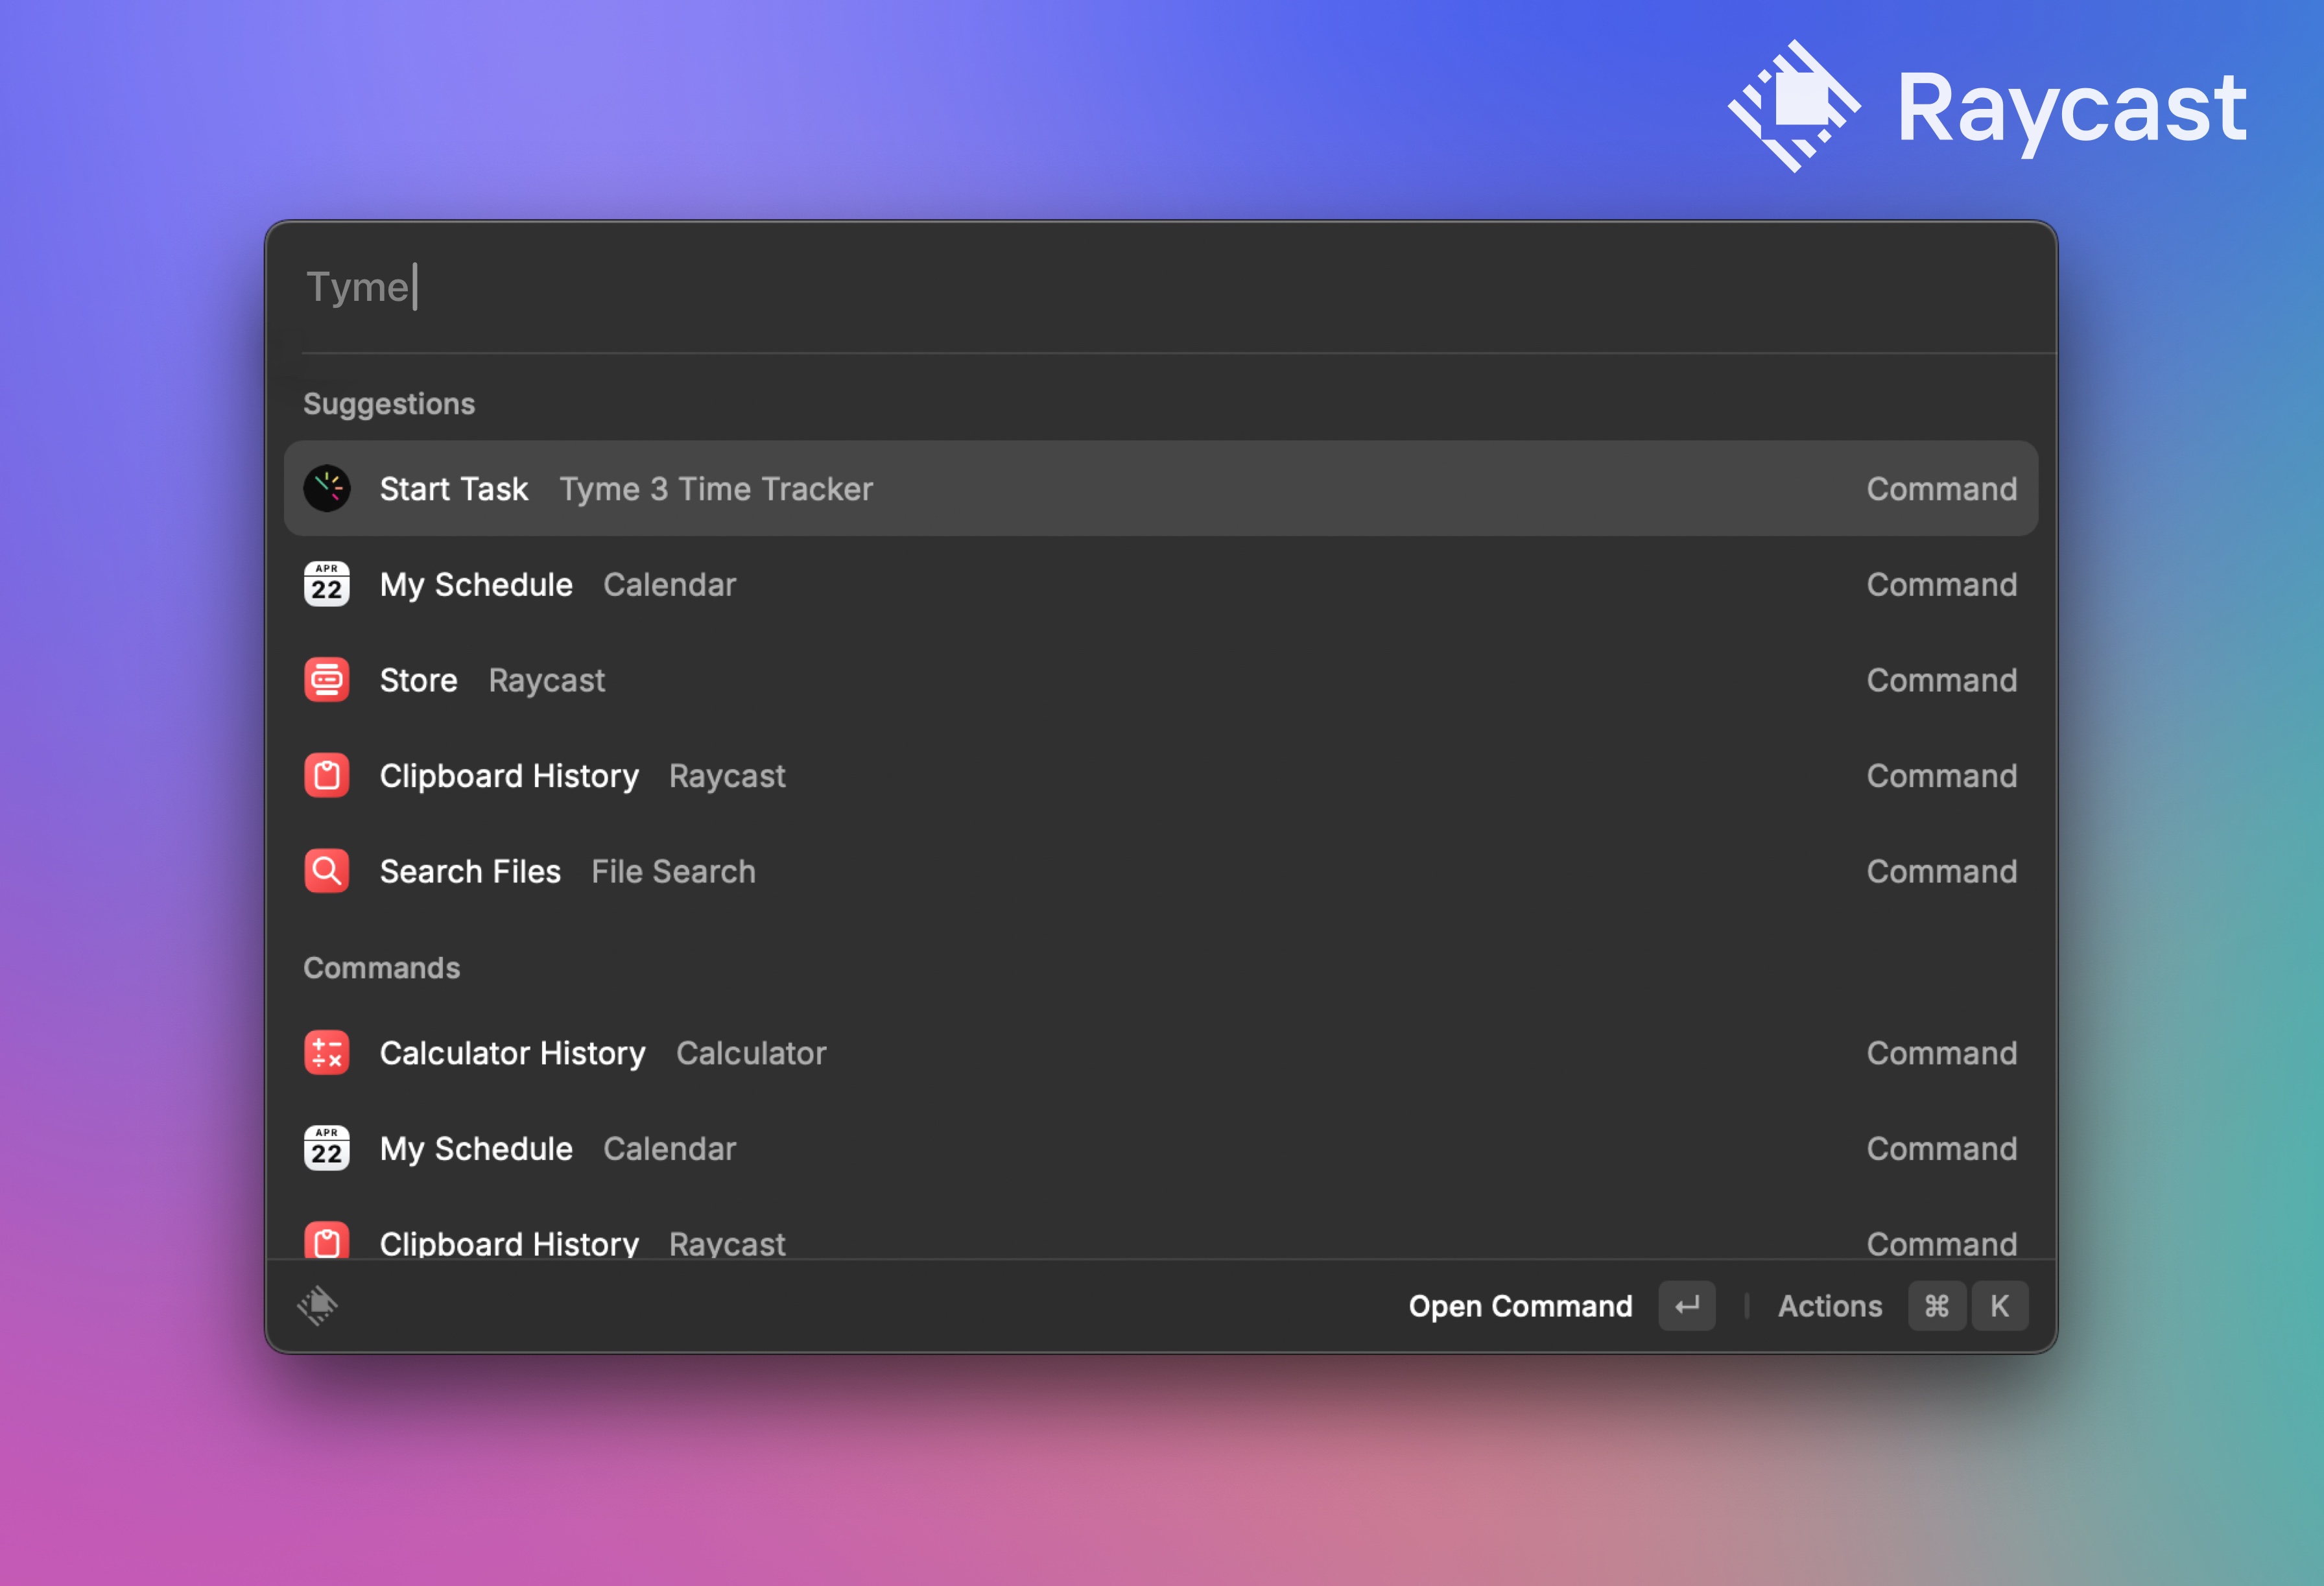Click in the search field containing Tyme
2324x1586 pixels.
pyautogui.click(x=1160, y=287)
